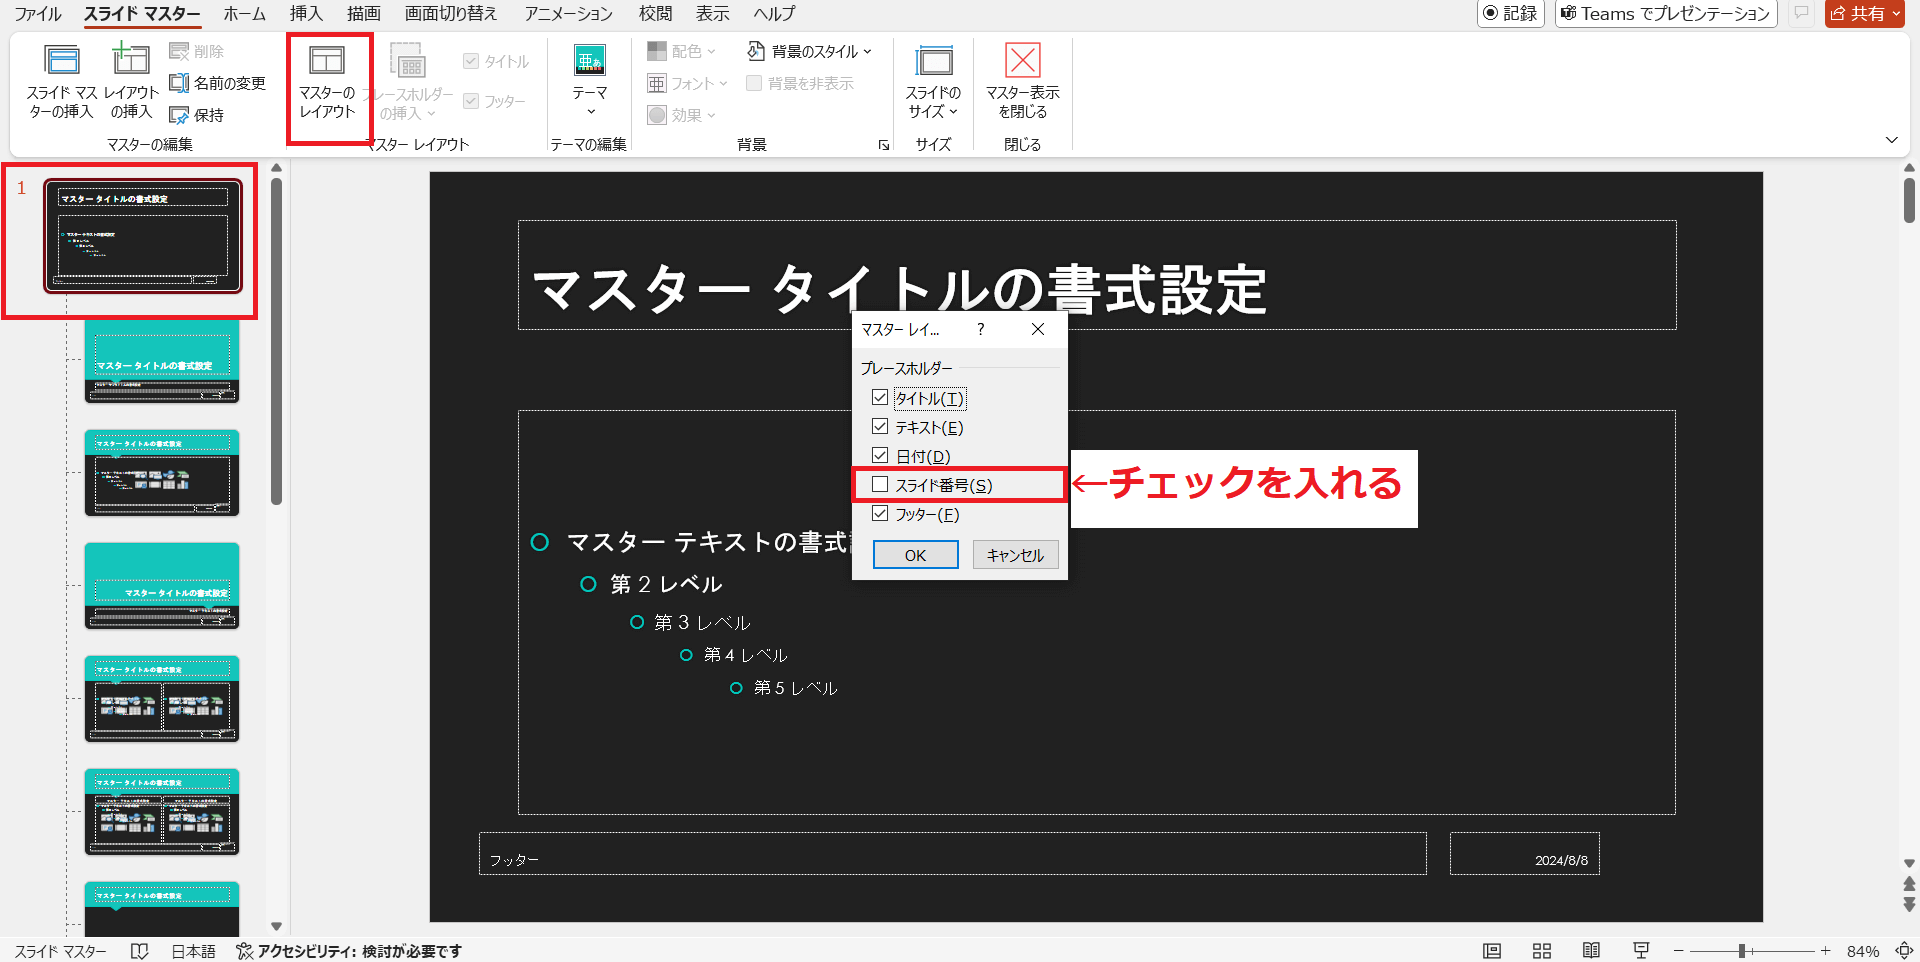
Task: Switch to the Insert (挿入) tab
Action: [x=306, y=14]
